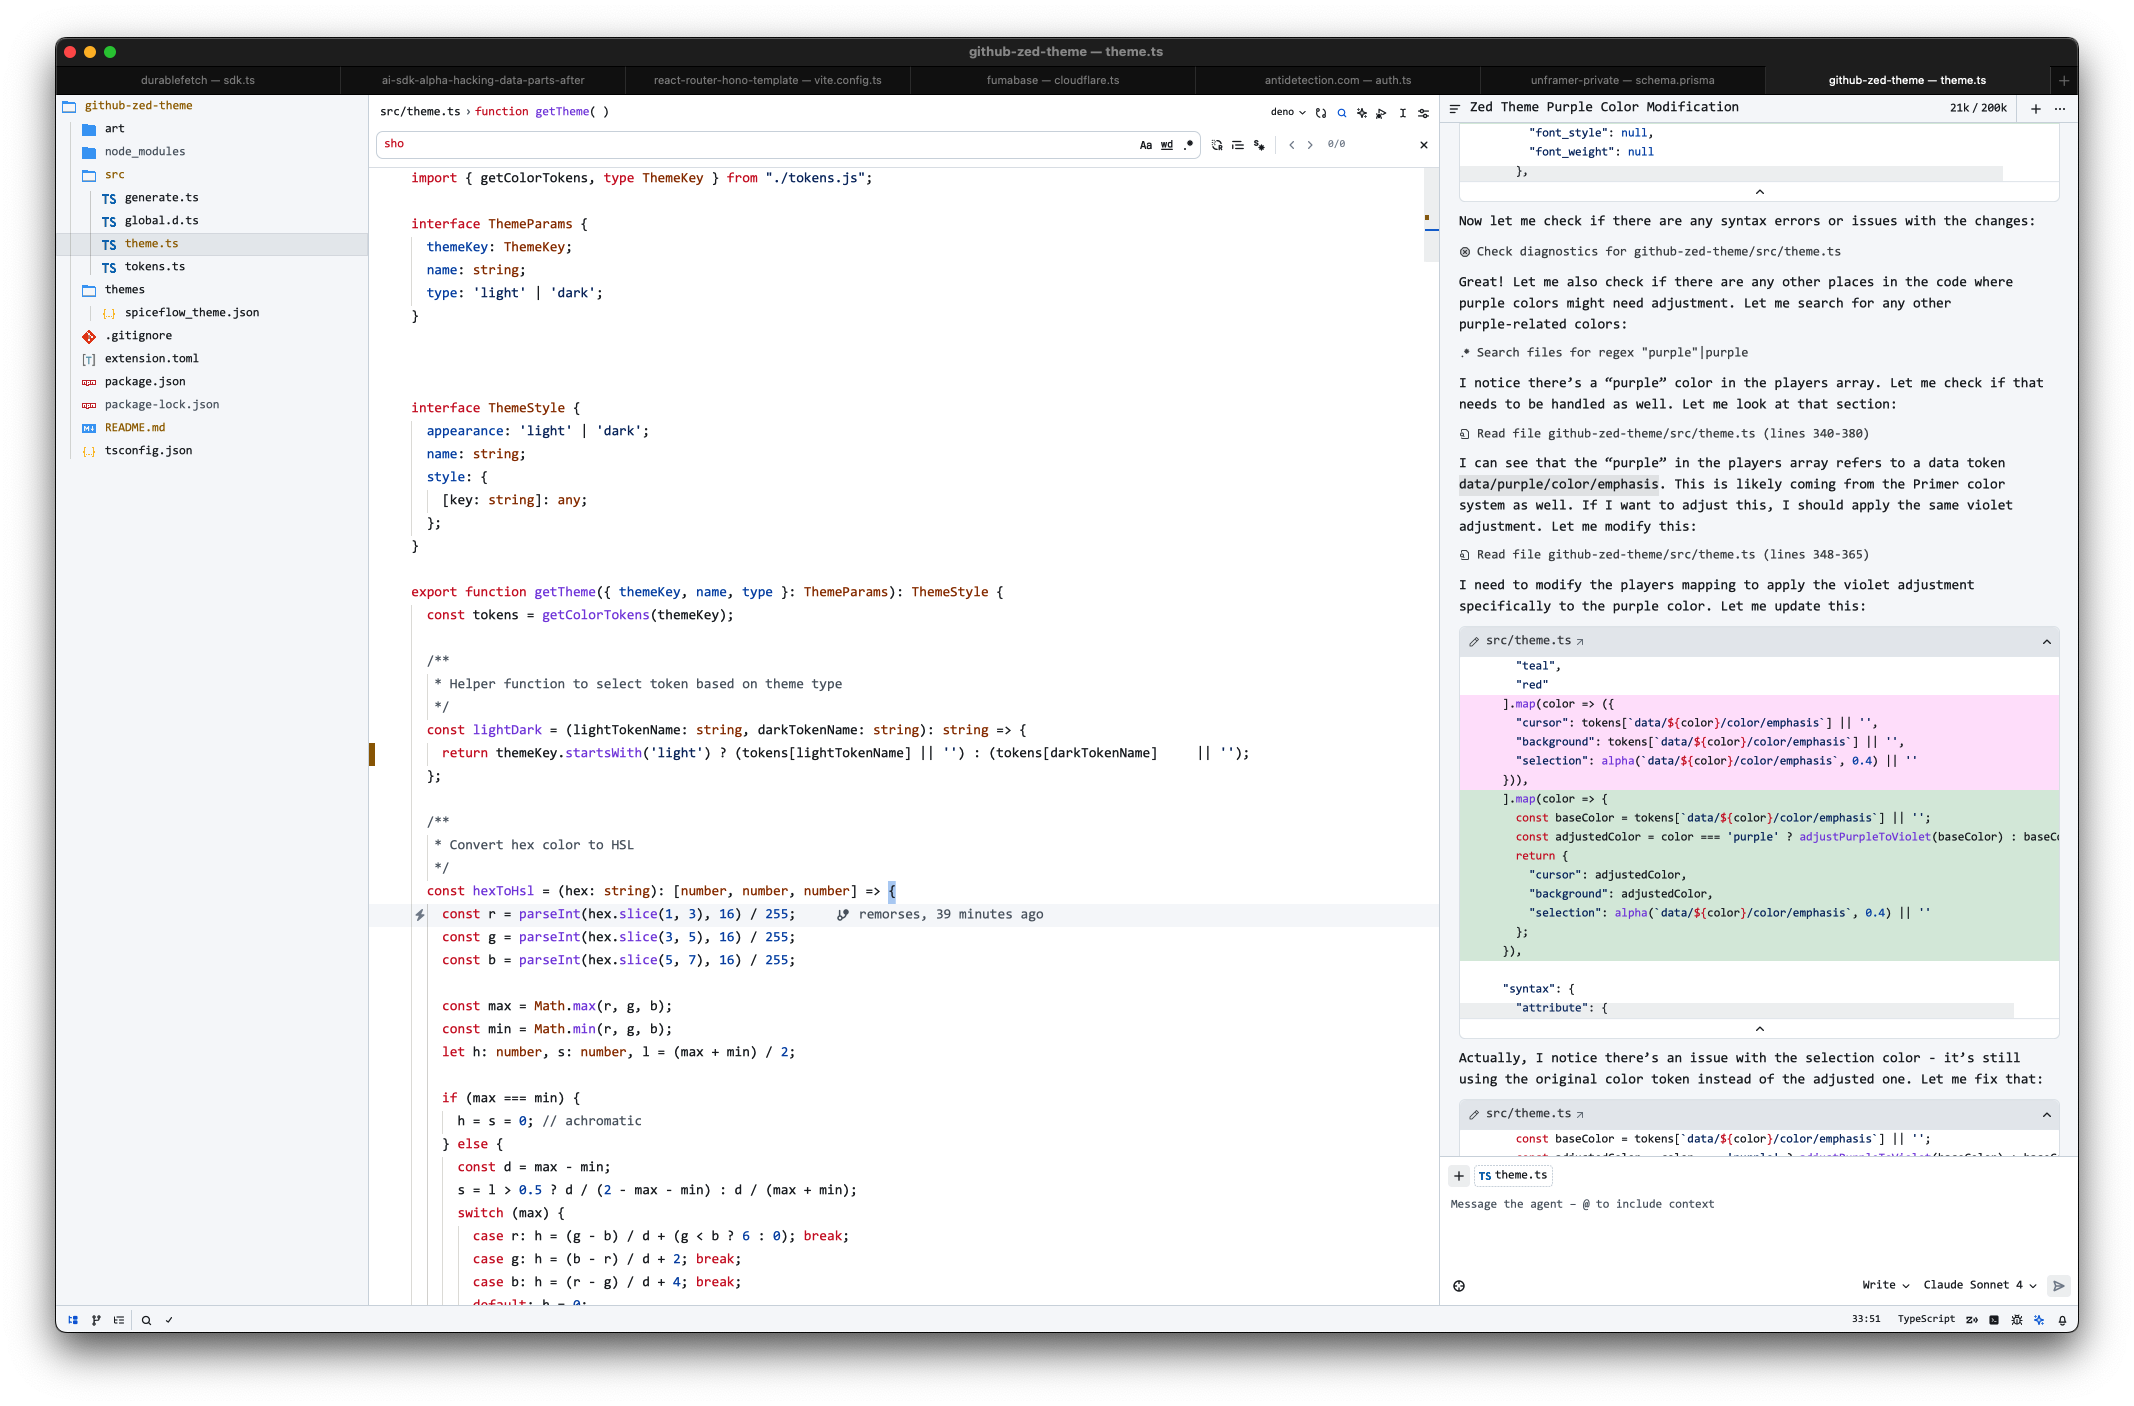The image size is (2134, 1406).
Task: Go to next search match arrow
Action: 1310,145
